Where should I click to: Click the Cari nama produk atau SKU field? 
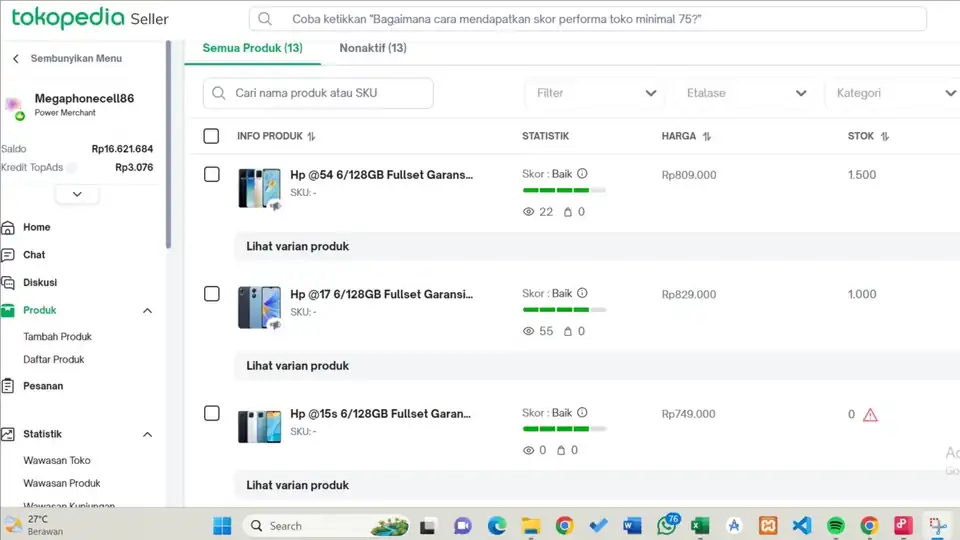tap(318, 93)
